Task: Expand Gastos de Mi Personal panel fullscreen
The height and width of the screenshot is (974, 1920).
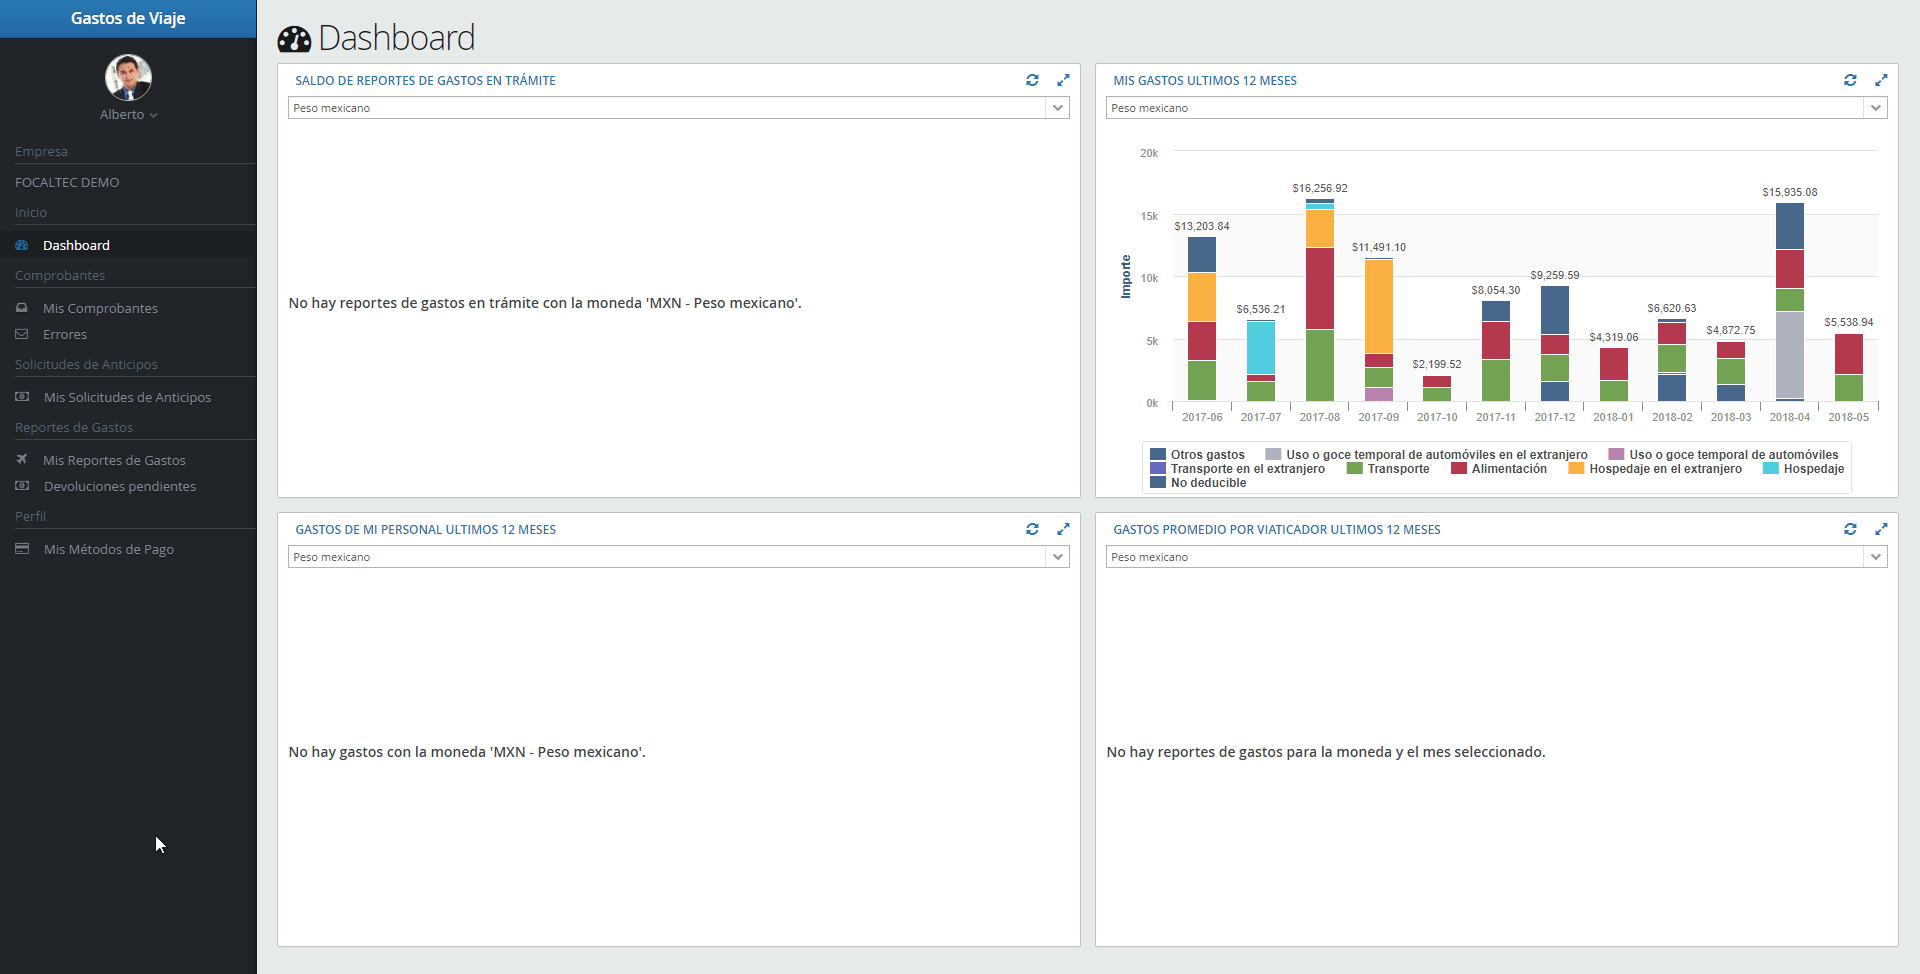Action: click(x=1063, y=529)
